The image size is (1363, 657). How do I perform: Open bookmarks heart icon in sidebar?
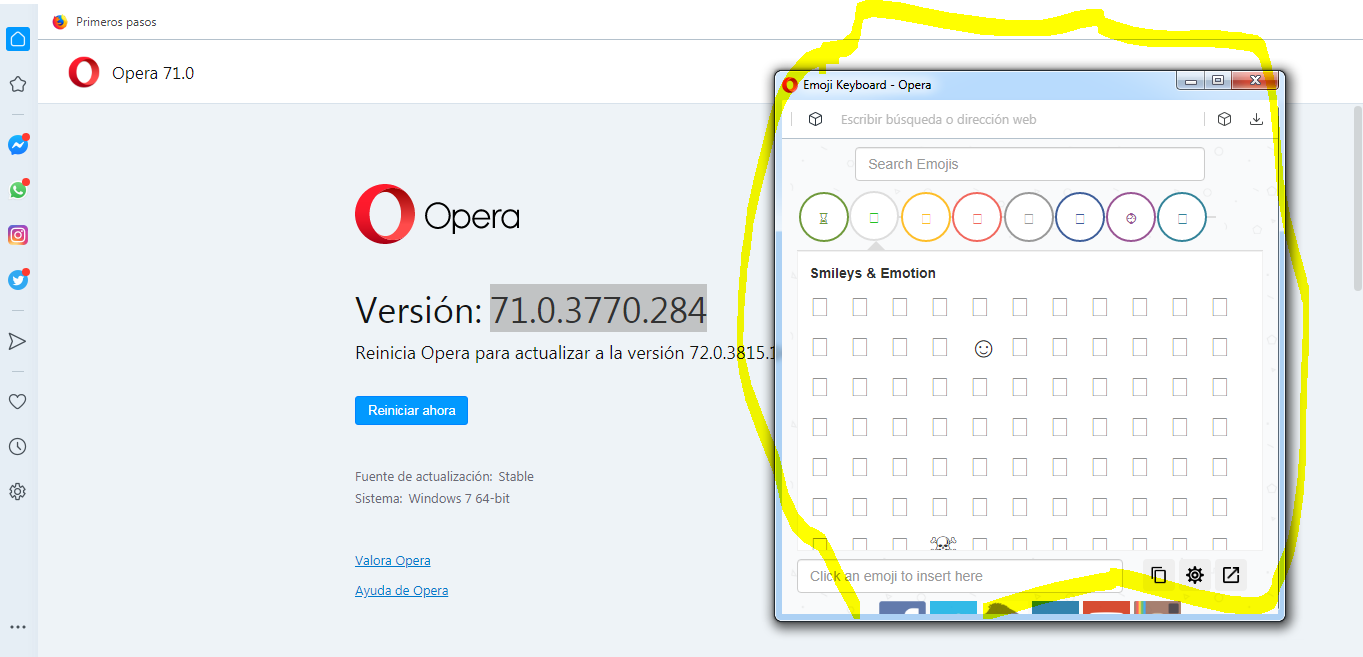coord(18,402)
